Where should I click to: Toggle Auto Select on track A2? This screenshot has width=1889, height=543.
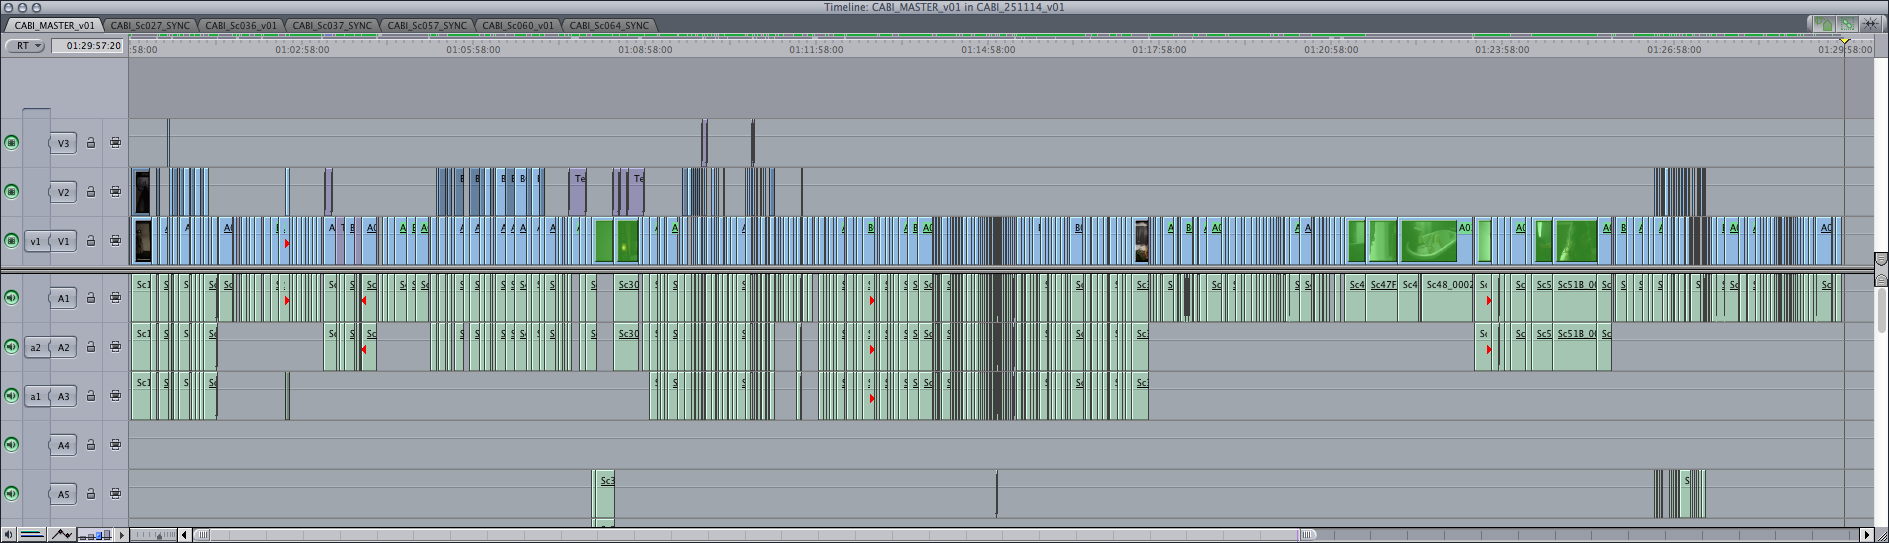[x=116, y=346]
